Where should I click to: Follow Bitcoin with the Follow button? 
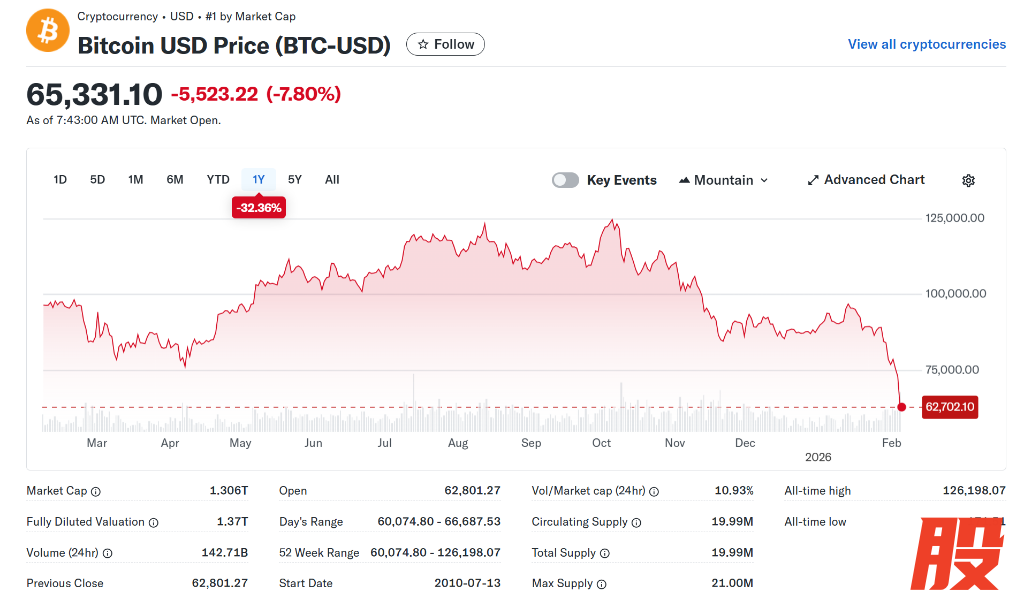click(x=445, y=44)
